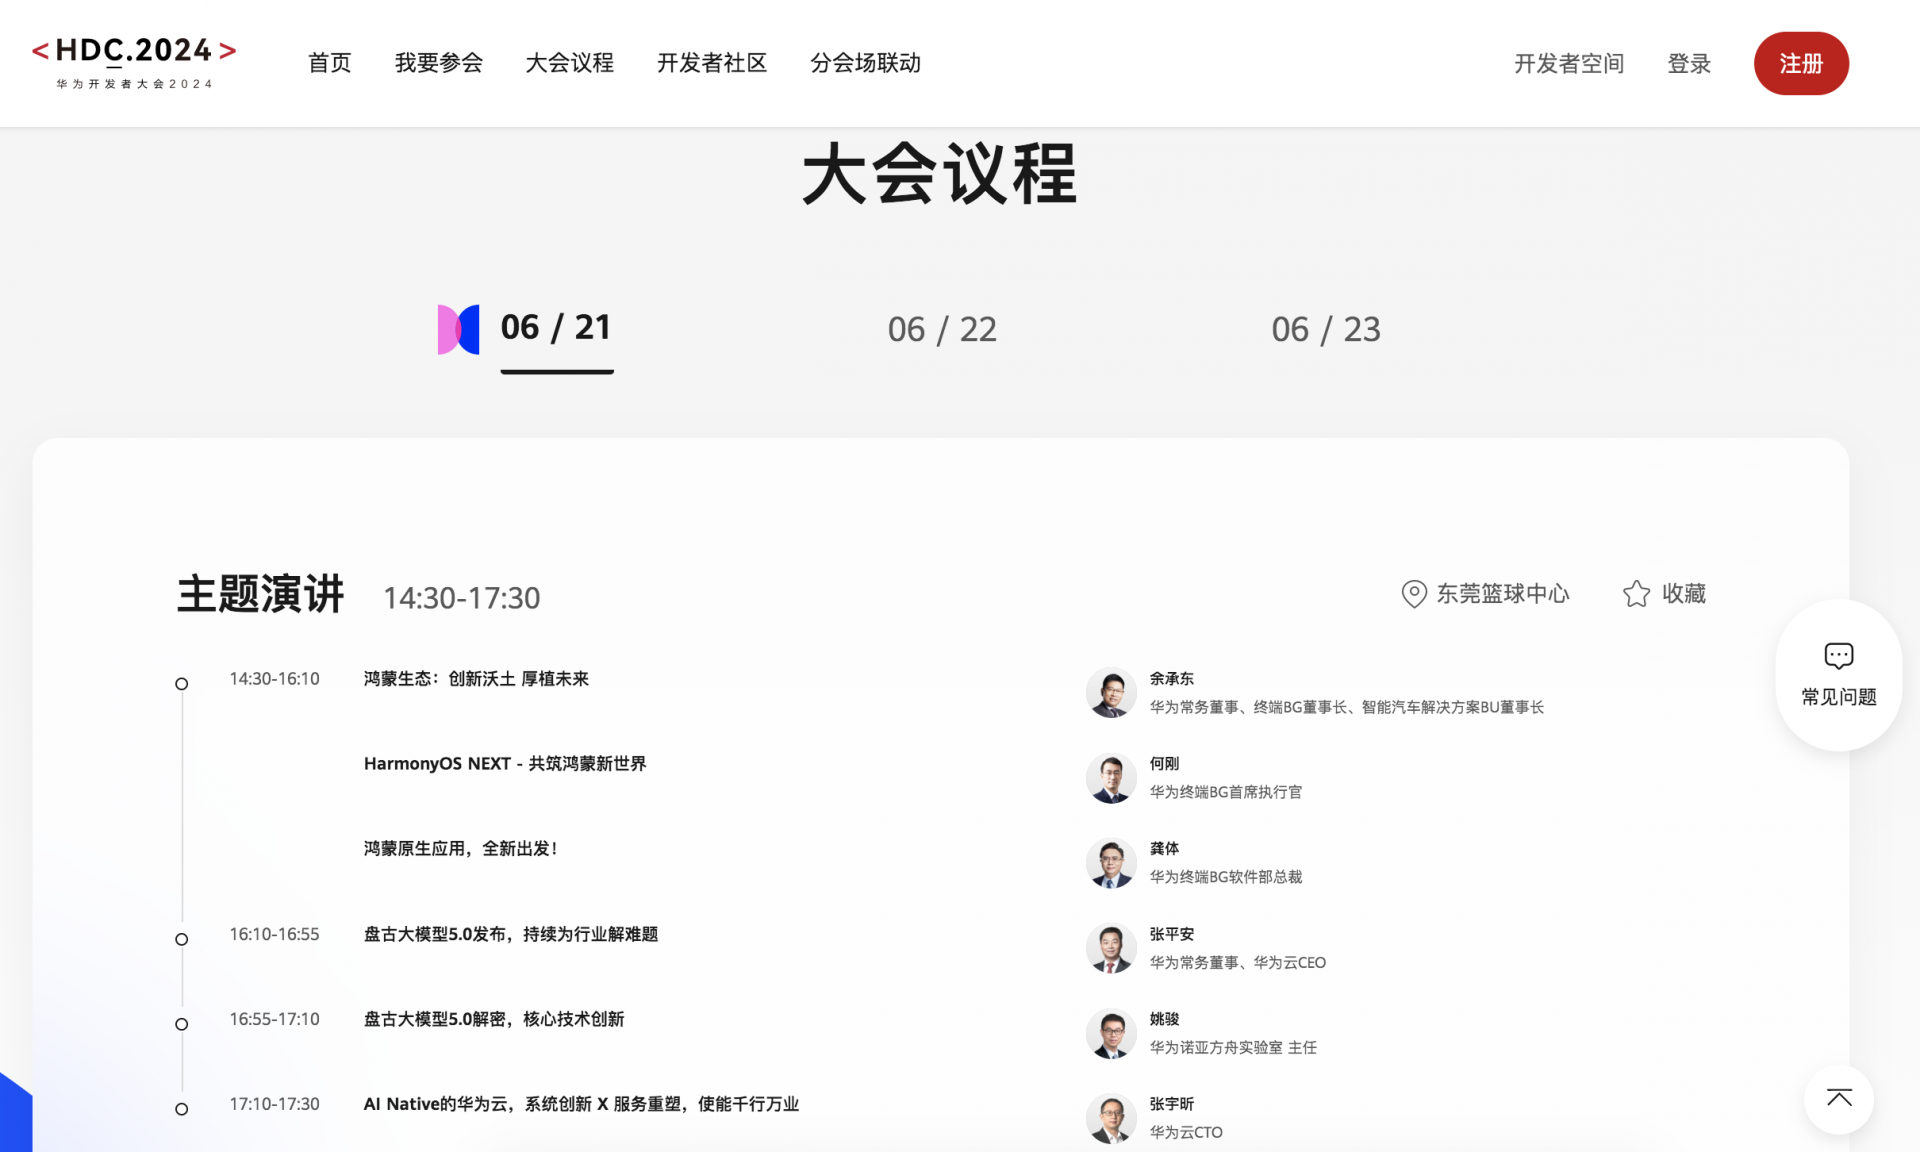Click the portrait of 姚骏

coord(1111,1033)
